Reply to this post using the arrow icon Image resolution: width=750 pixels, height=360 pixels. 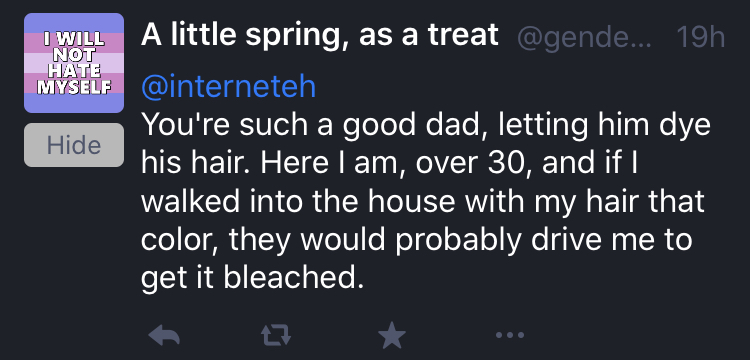[164, 335]
